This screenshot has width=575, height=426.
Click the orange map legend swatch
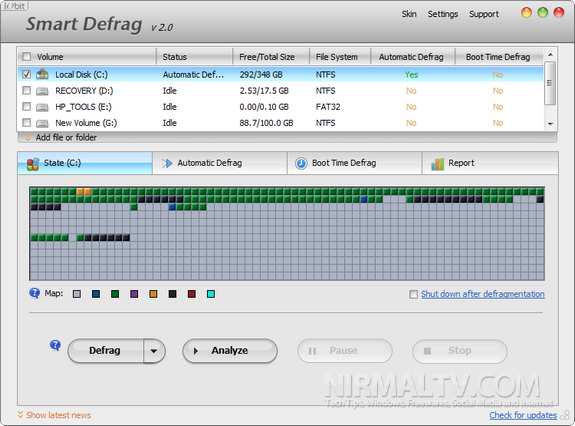(153, 294)
